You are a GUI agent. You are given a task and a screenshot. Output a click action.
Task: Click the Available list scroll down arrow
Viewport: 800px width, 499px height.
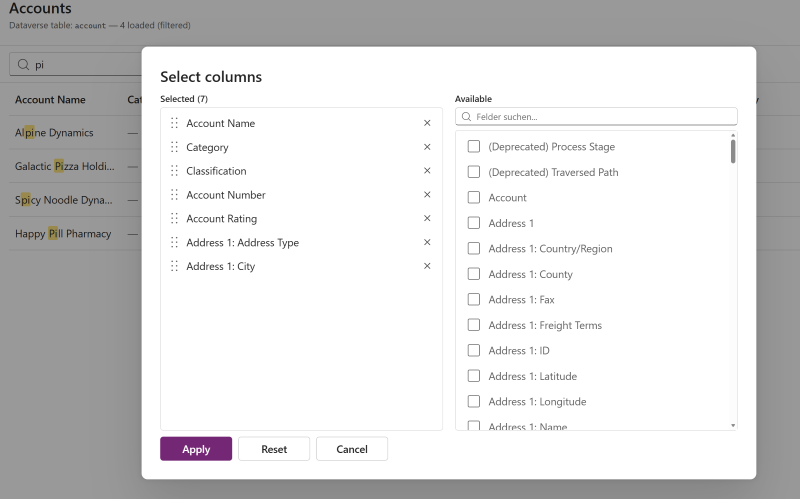[733, 426]
